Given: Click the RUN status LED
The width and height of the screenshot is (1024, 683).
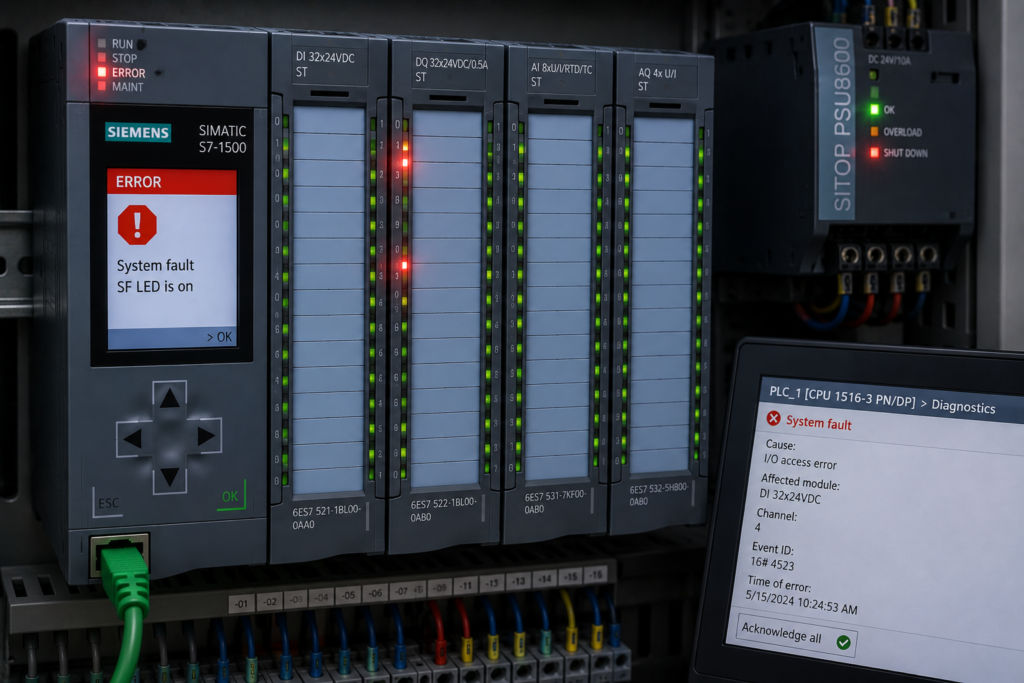Looking at the screenshot, I should pos(102,43).
